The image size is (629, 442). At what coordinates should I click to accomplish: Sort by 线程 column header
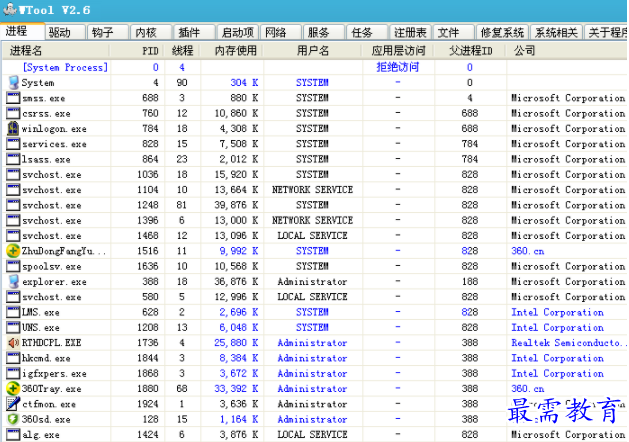click(x=183, y=51)
